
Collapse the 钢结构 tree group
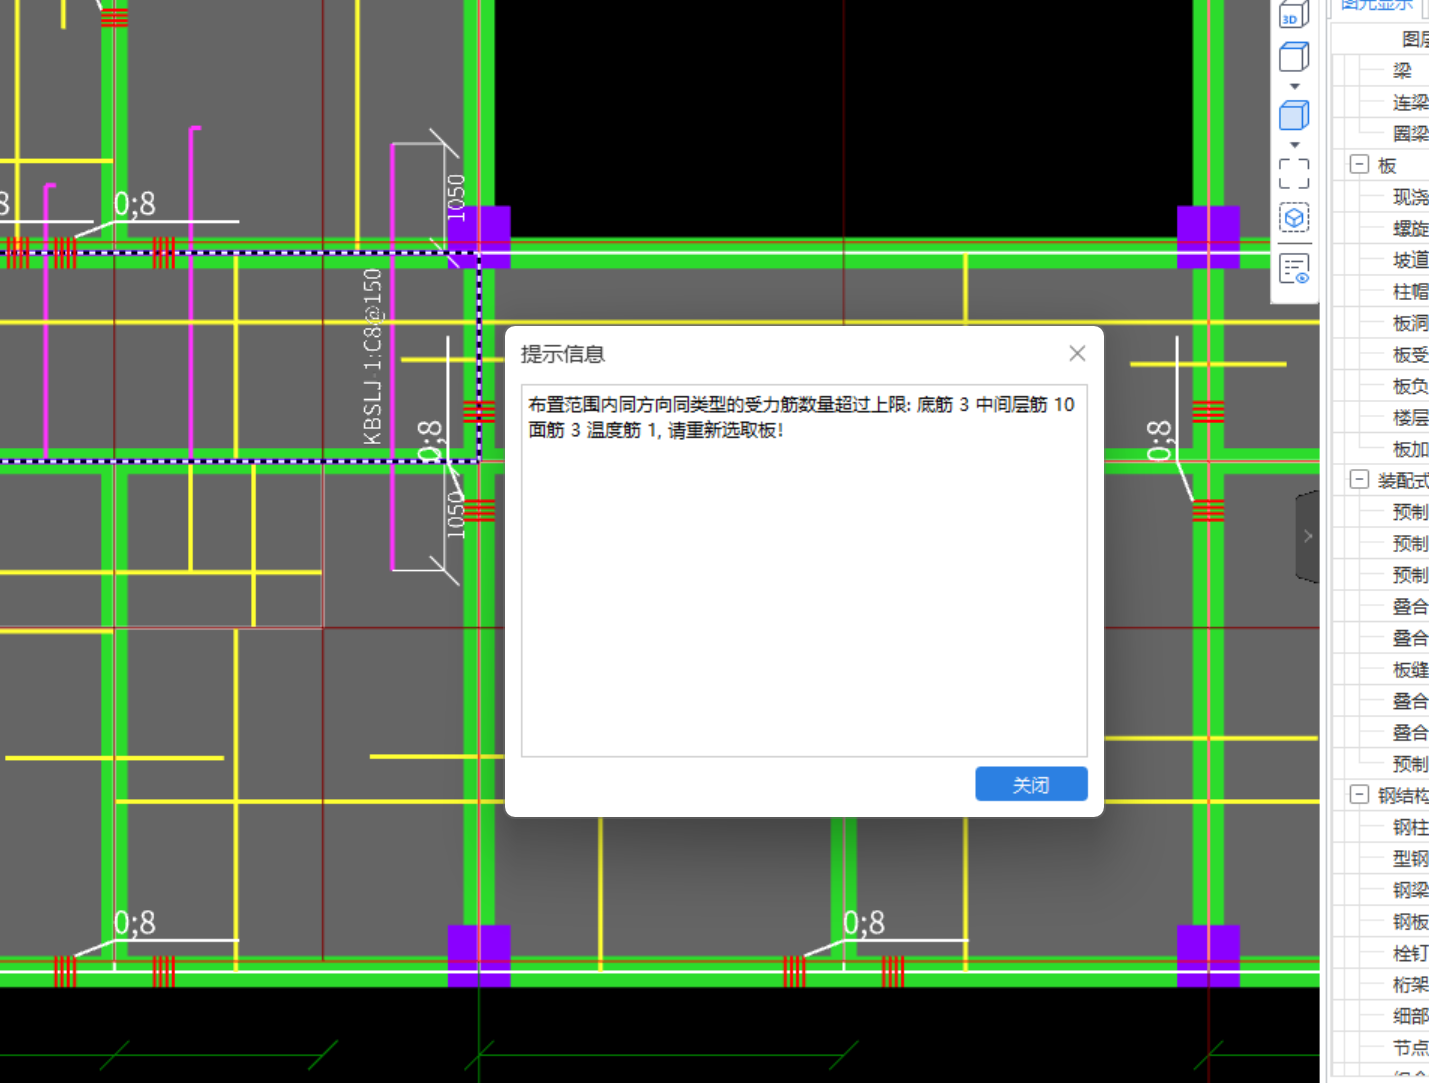(1359, 795)
